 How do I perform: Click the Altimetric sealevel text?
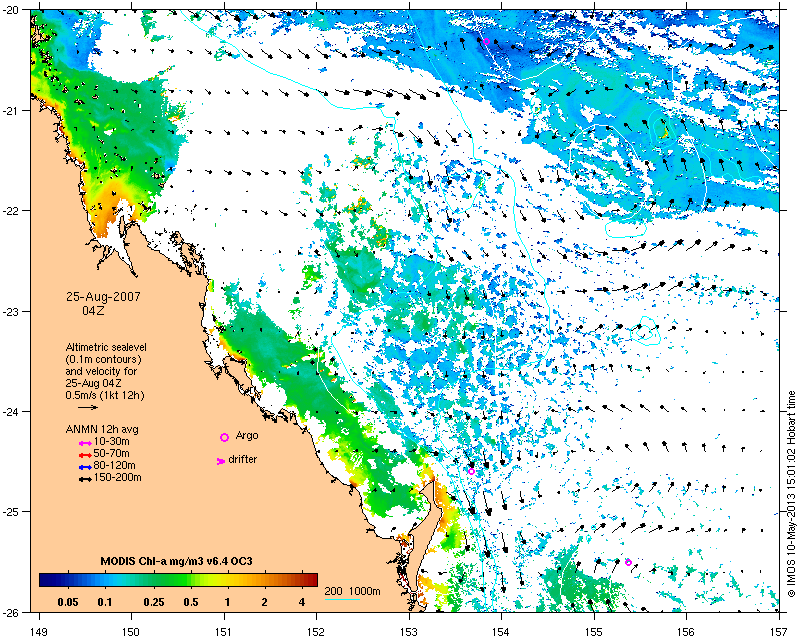tap(106, 347)
